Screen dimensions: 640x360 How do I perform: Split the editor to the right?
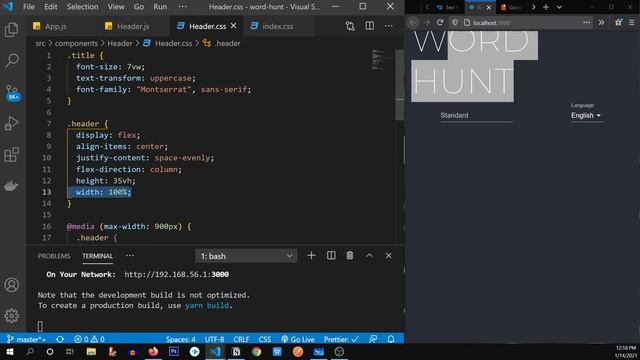point(369,26)
